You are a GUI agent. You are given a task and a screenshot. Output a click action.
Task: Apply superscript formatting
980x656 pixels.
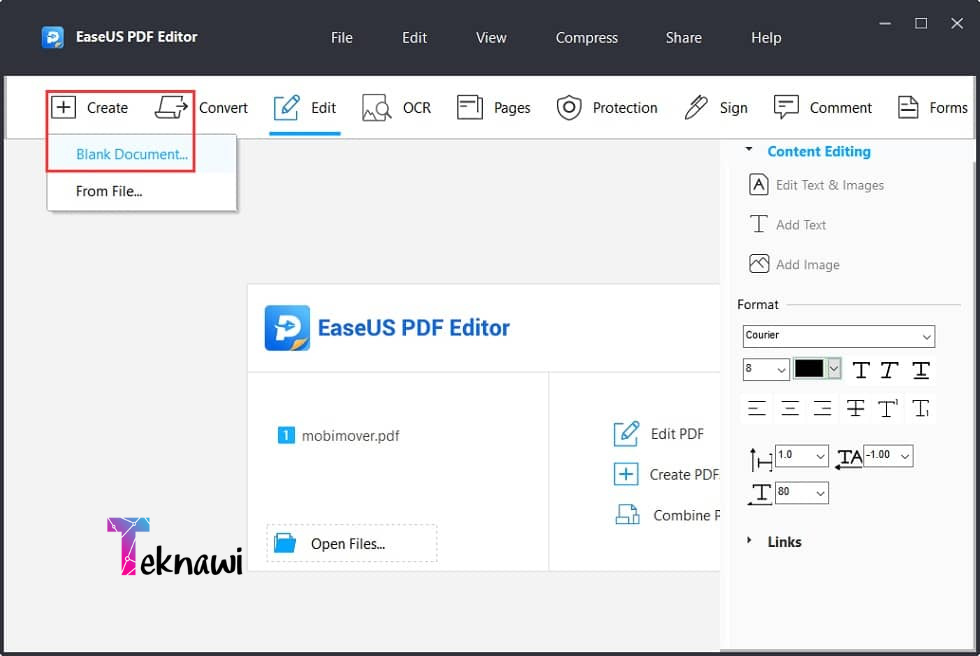click(888, 409)
